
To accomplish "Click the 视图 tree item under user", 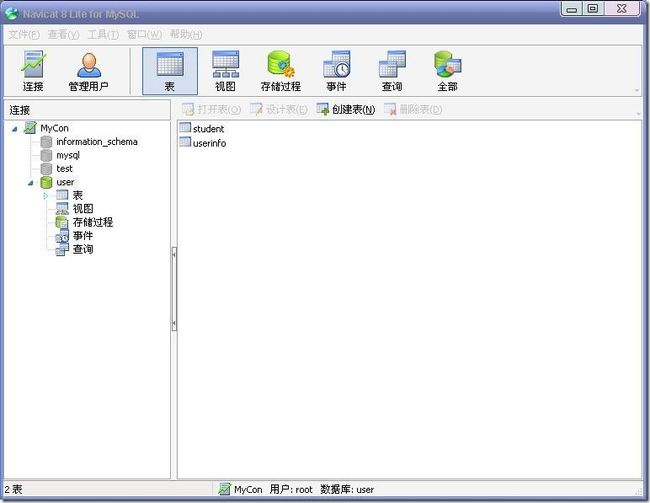I will click(83, 209).
